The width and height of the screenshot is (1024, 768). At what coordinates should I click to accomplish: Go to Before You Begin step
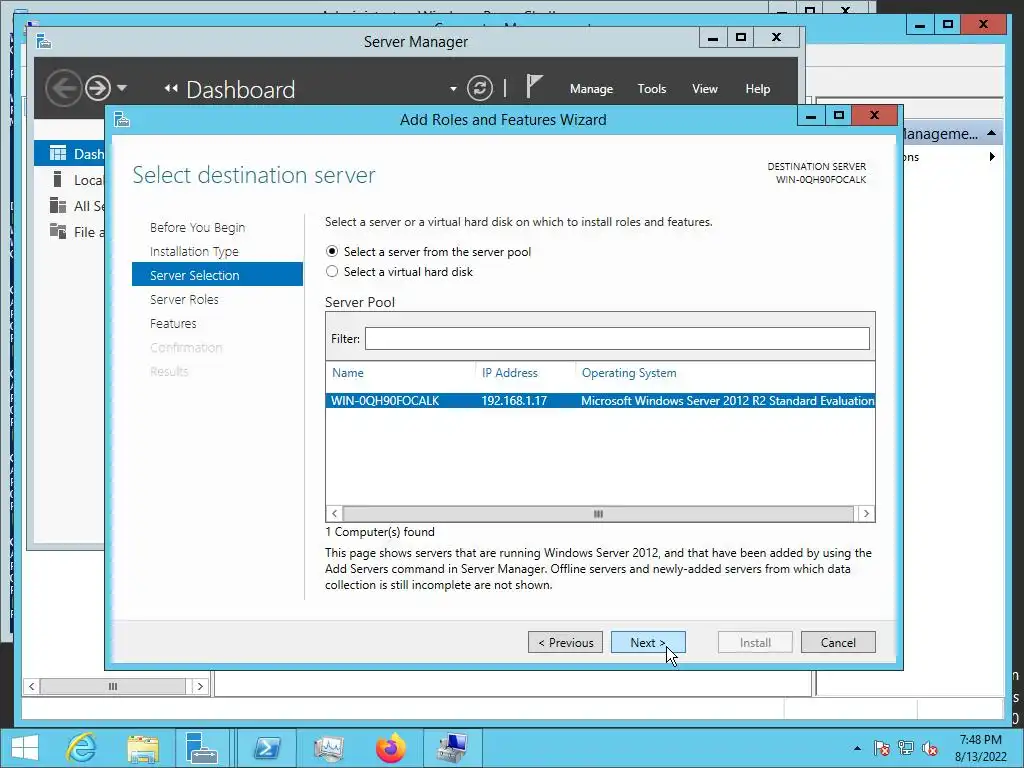197,227
